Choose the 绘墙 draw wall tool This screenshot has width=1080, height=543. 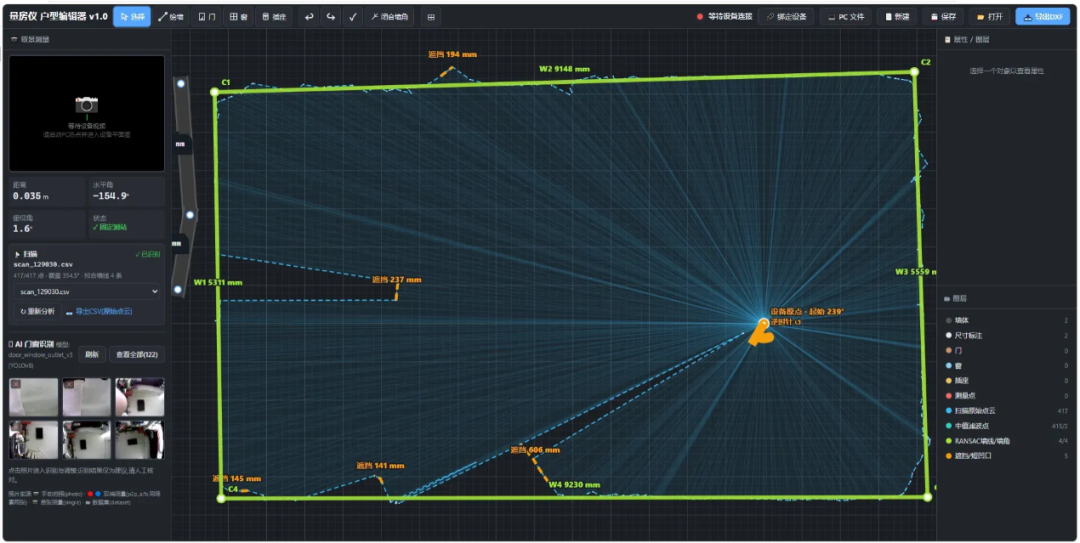170,17
